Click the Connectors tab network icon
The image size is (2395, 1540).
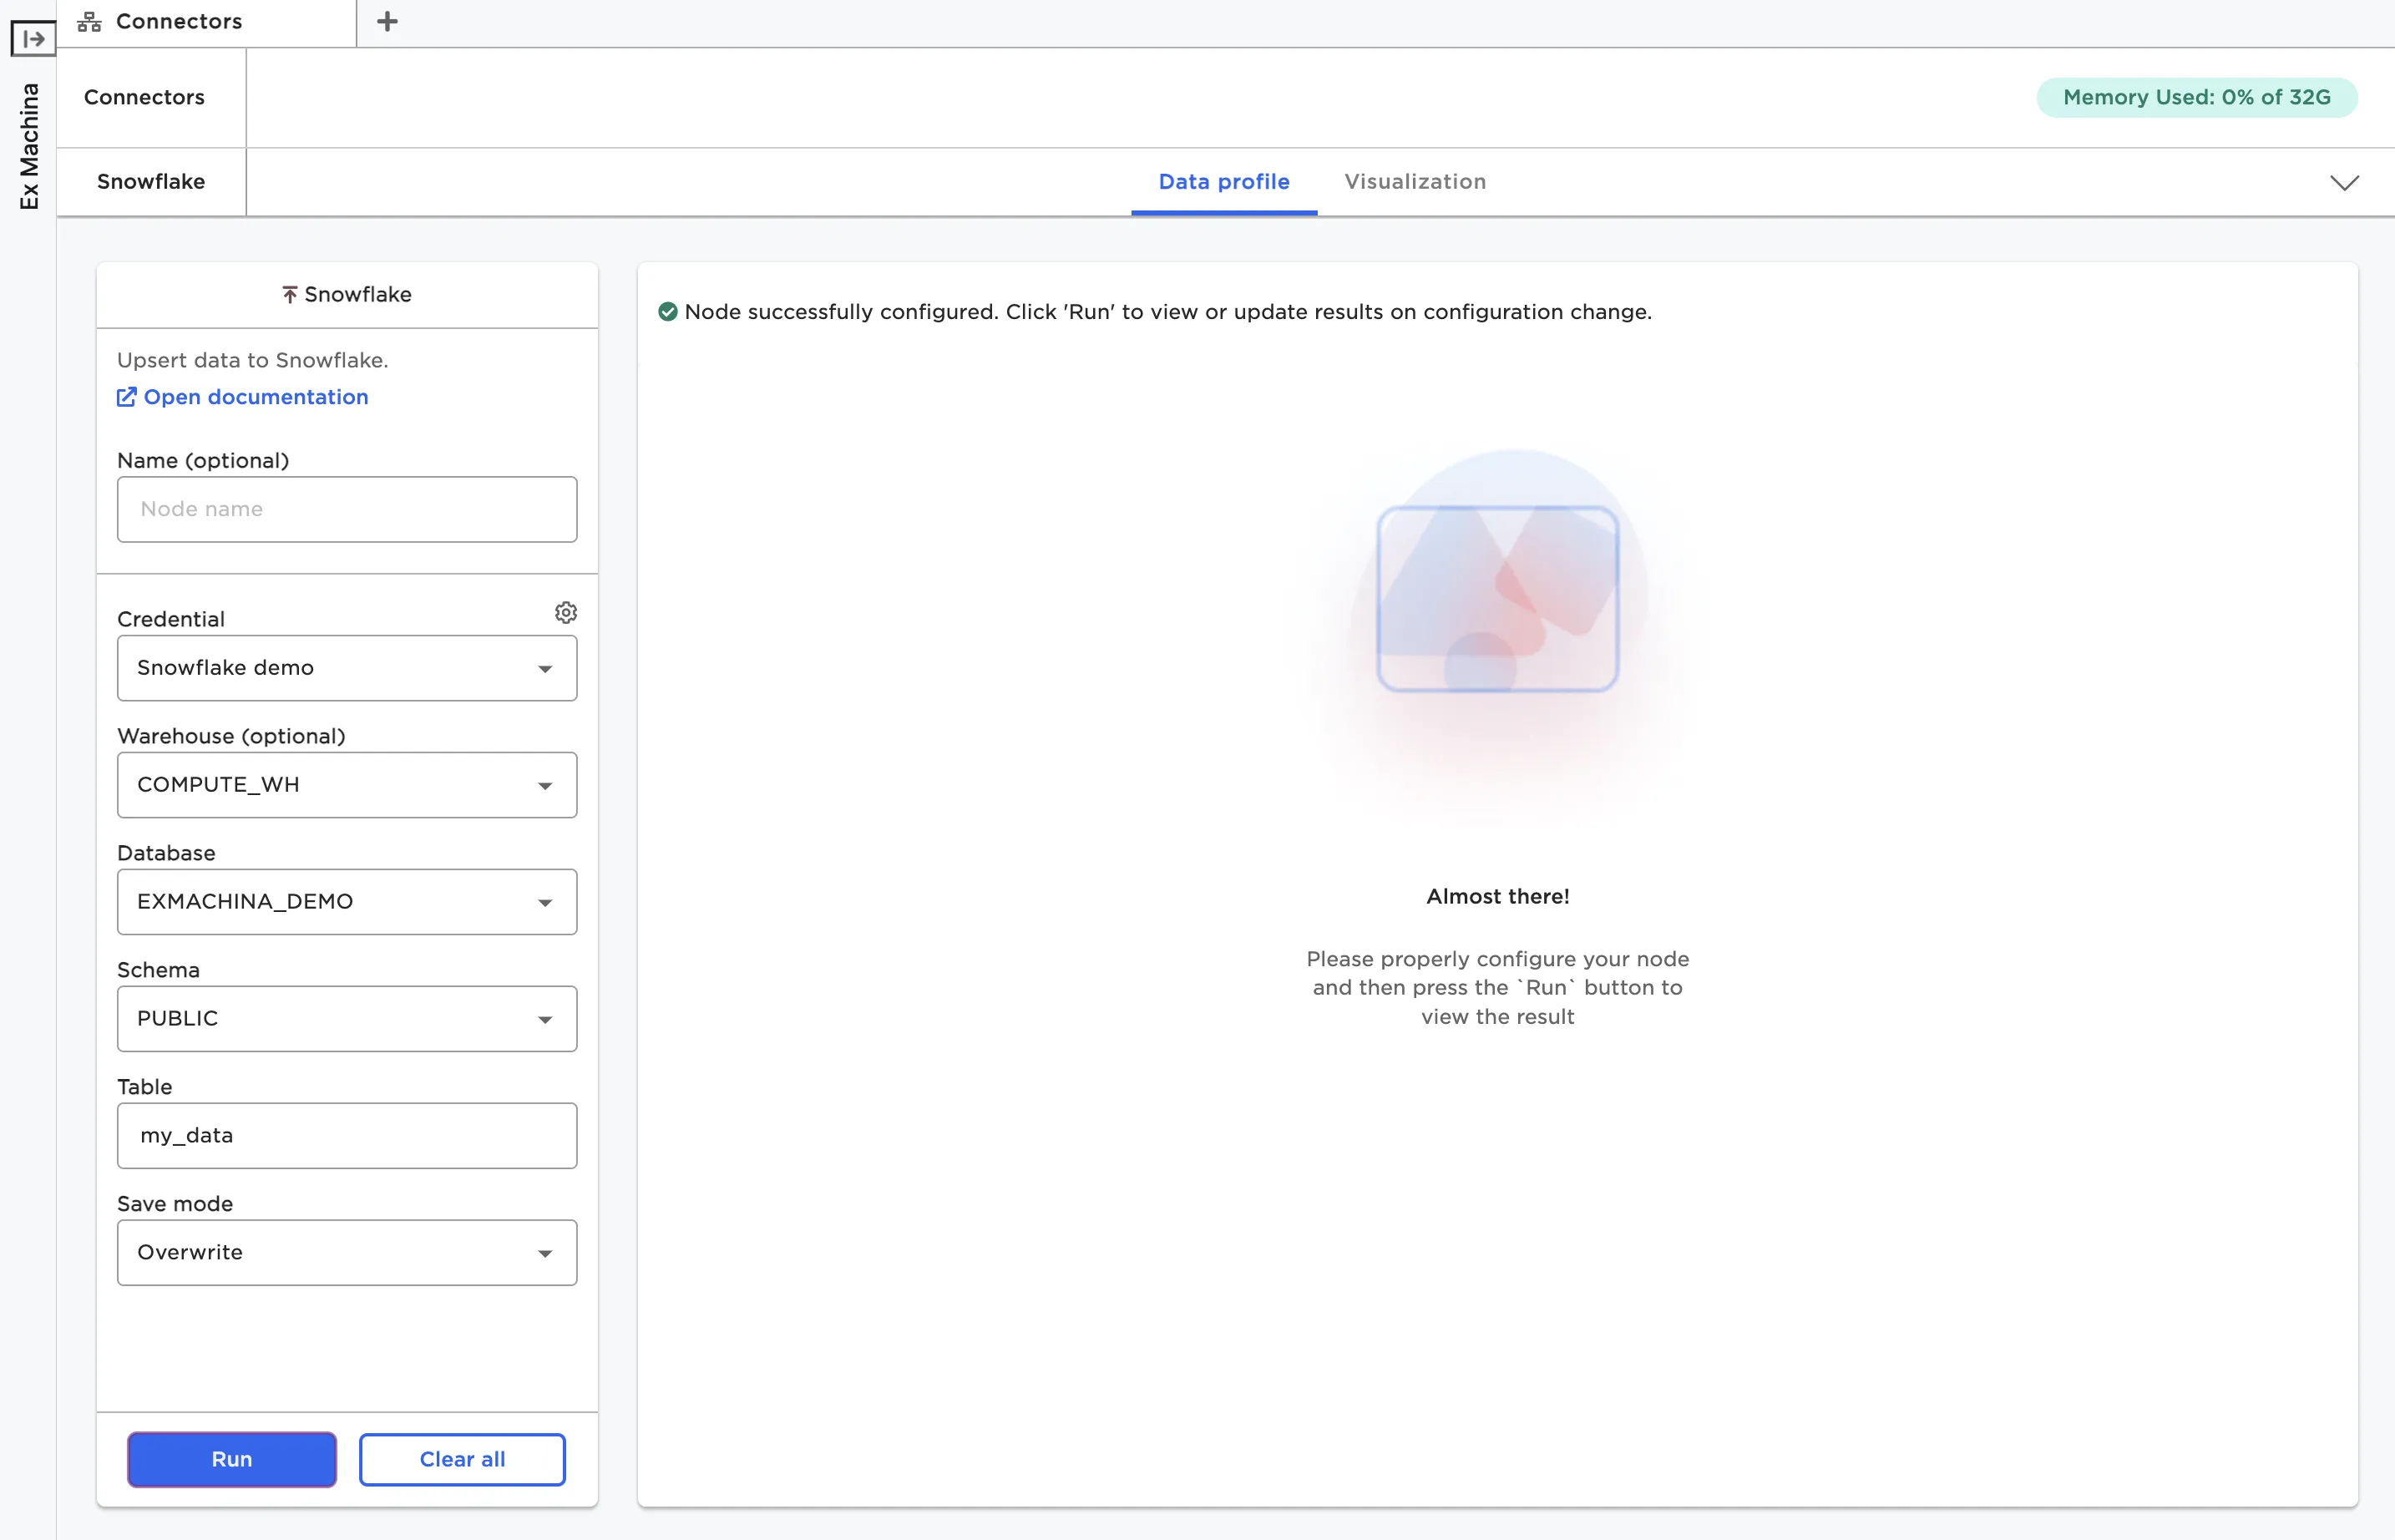tap(90, 21)
